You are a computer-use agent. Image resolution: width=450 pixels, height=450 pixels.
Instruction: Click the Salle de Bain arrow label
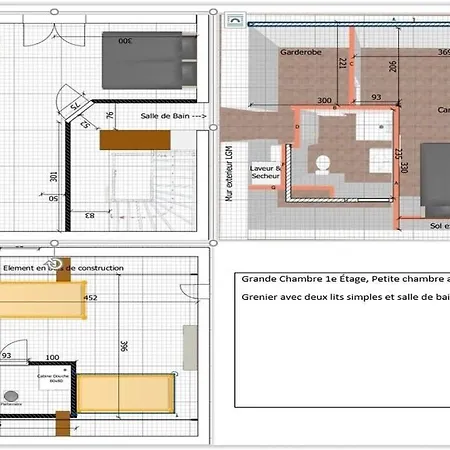173,116
